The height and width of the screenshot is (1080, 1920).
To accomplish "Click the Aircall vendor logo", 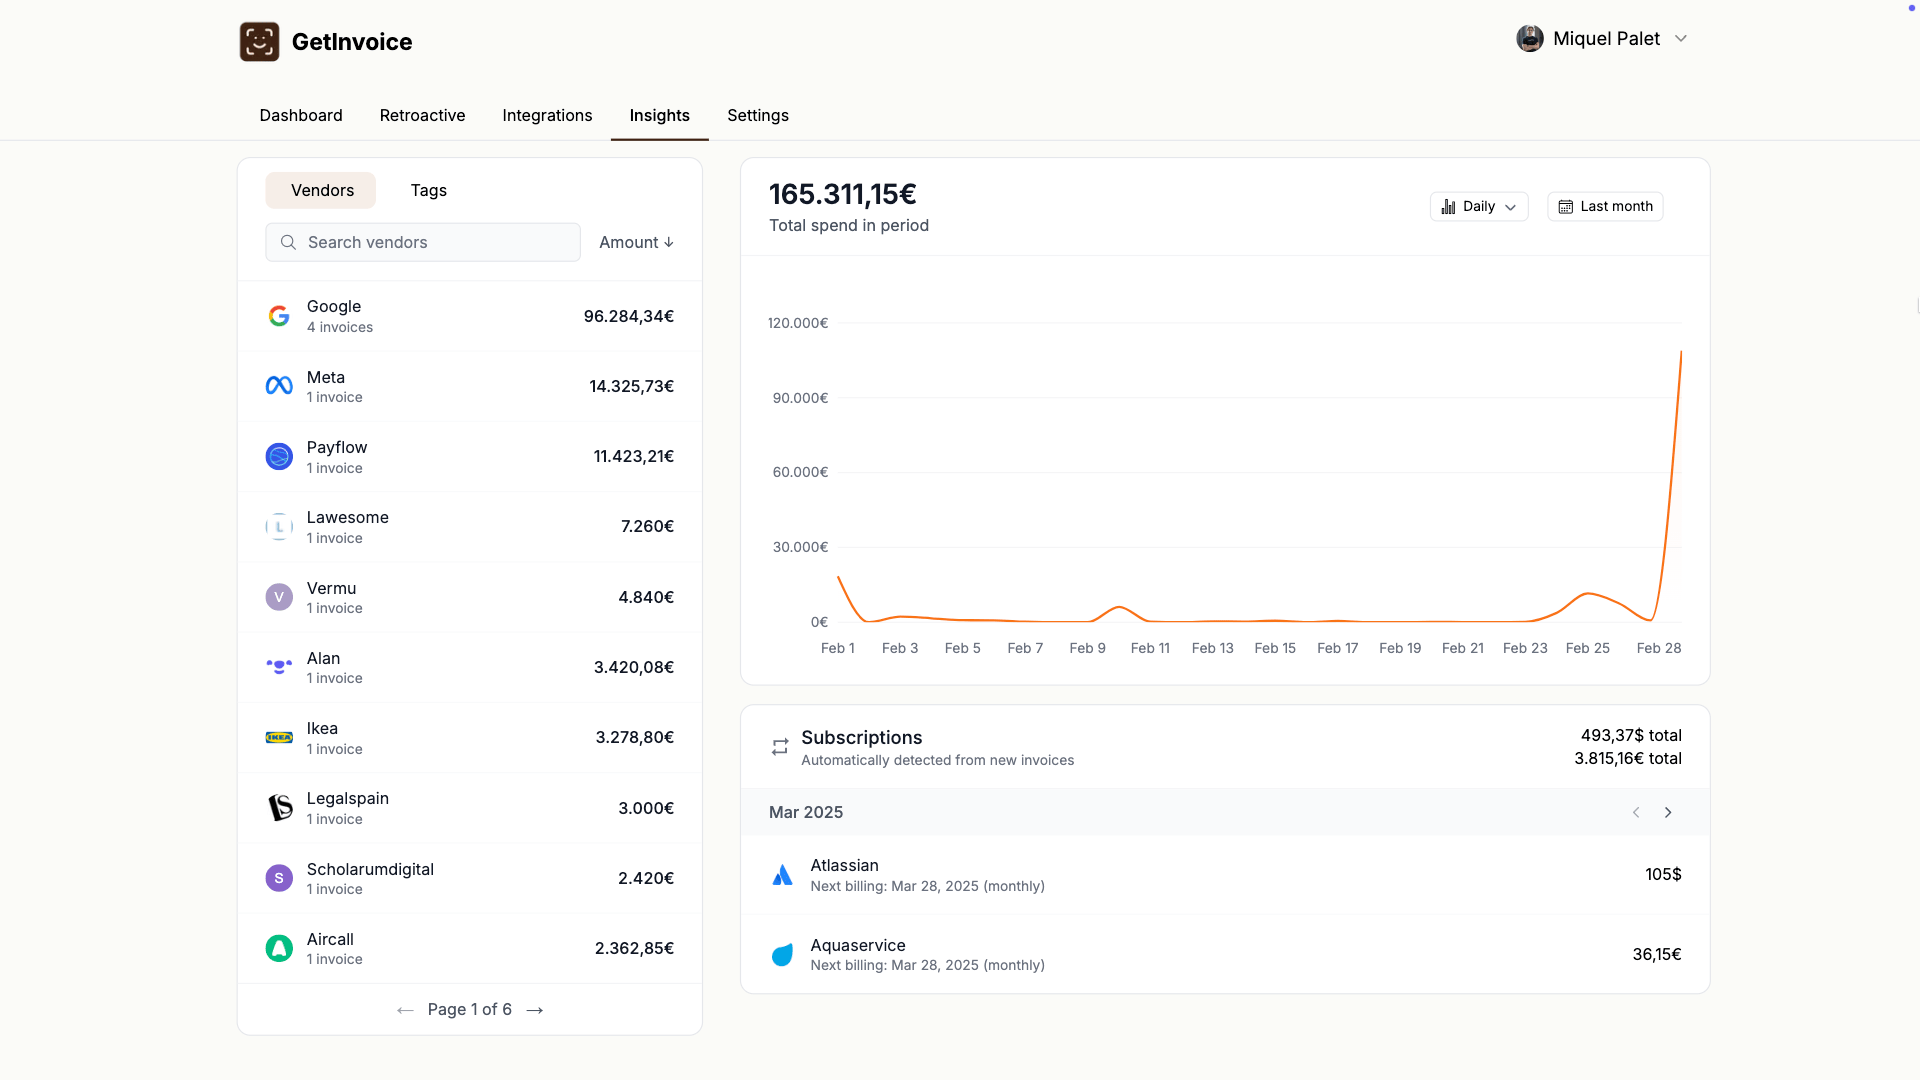I will [279, 948].
